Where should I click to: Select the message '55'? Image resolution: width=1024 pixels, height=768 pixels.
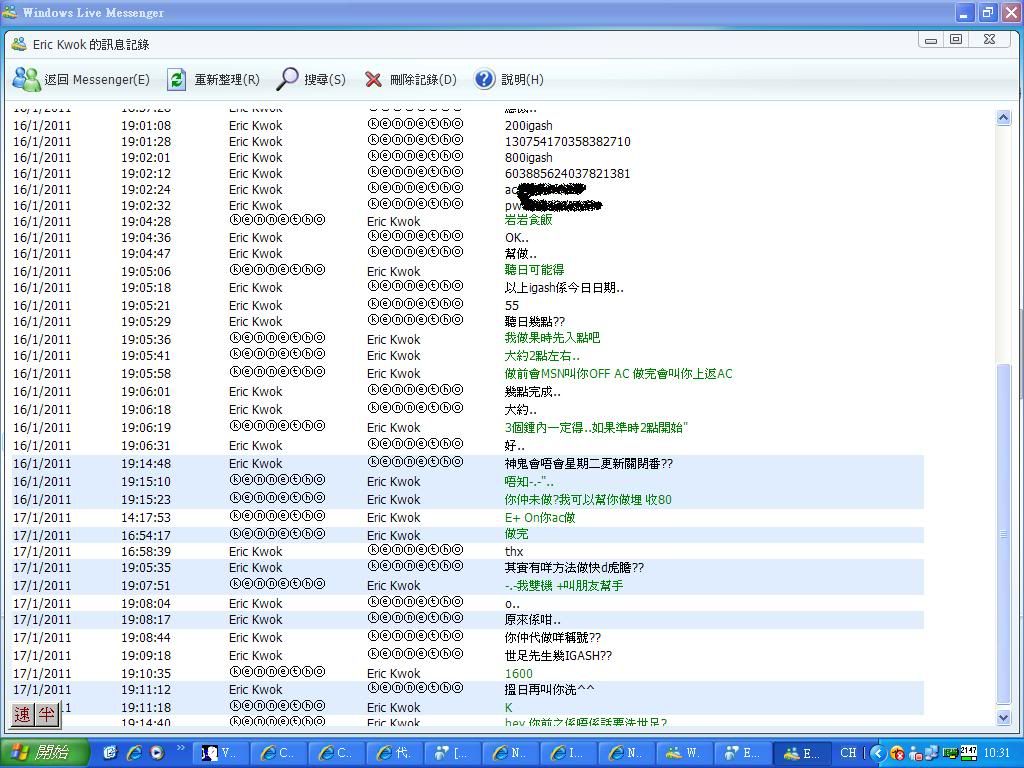click(511, 305)
